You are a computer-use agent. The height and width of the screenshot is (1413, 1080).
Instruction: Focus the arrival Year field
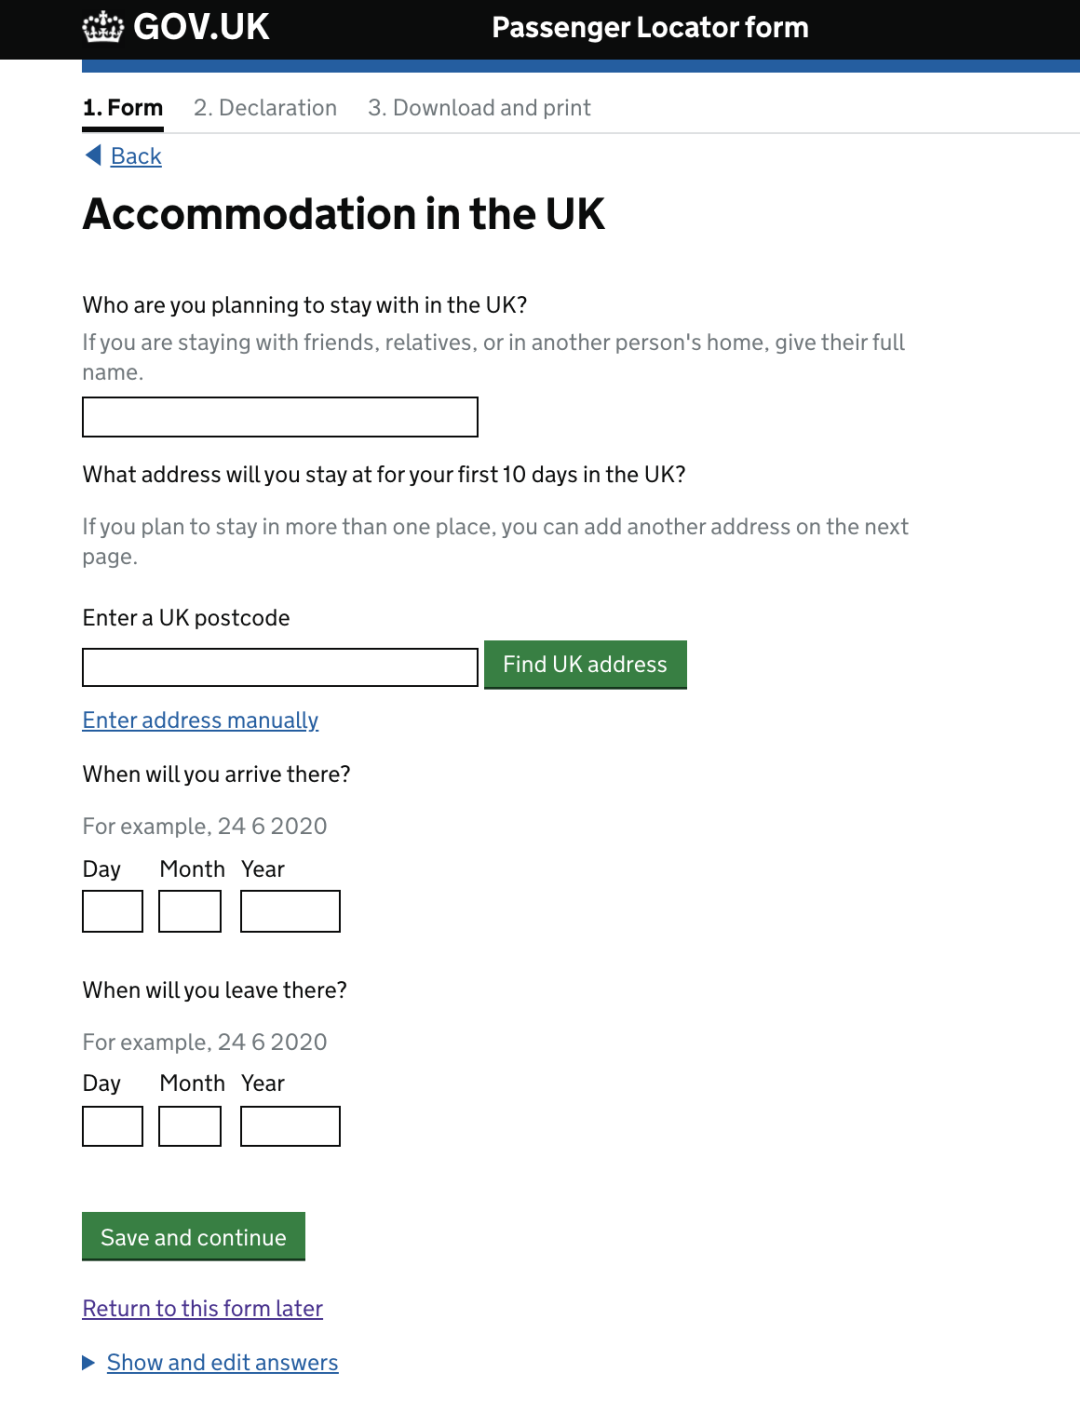pos(290,911)
